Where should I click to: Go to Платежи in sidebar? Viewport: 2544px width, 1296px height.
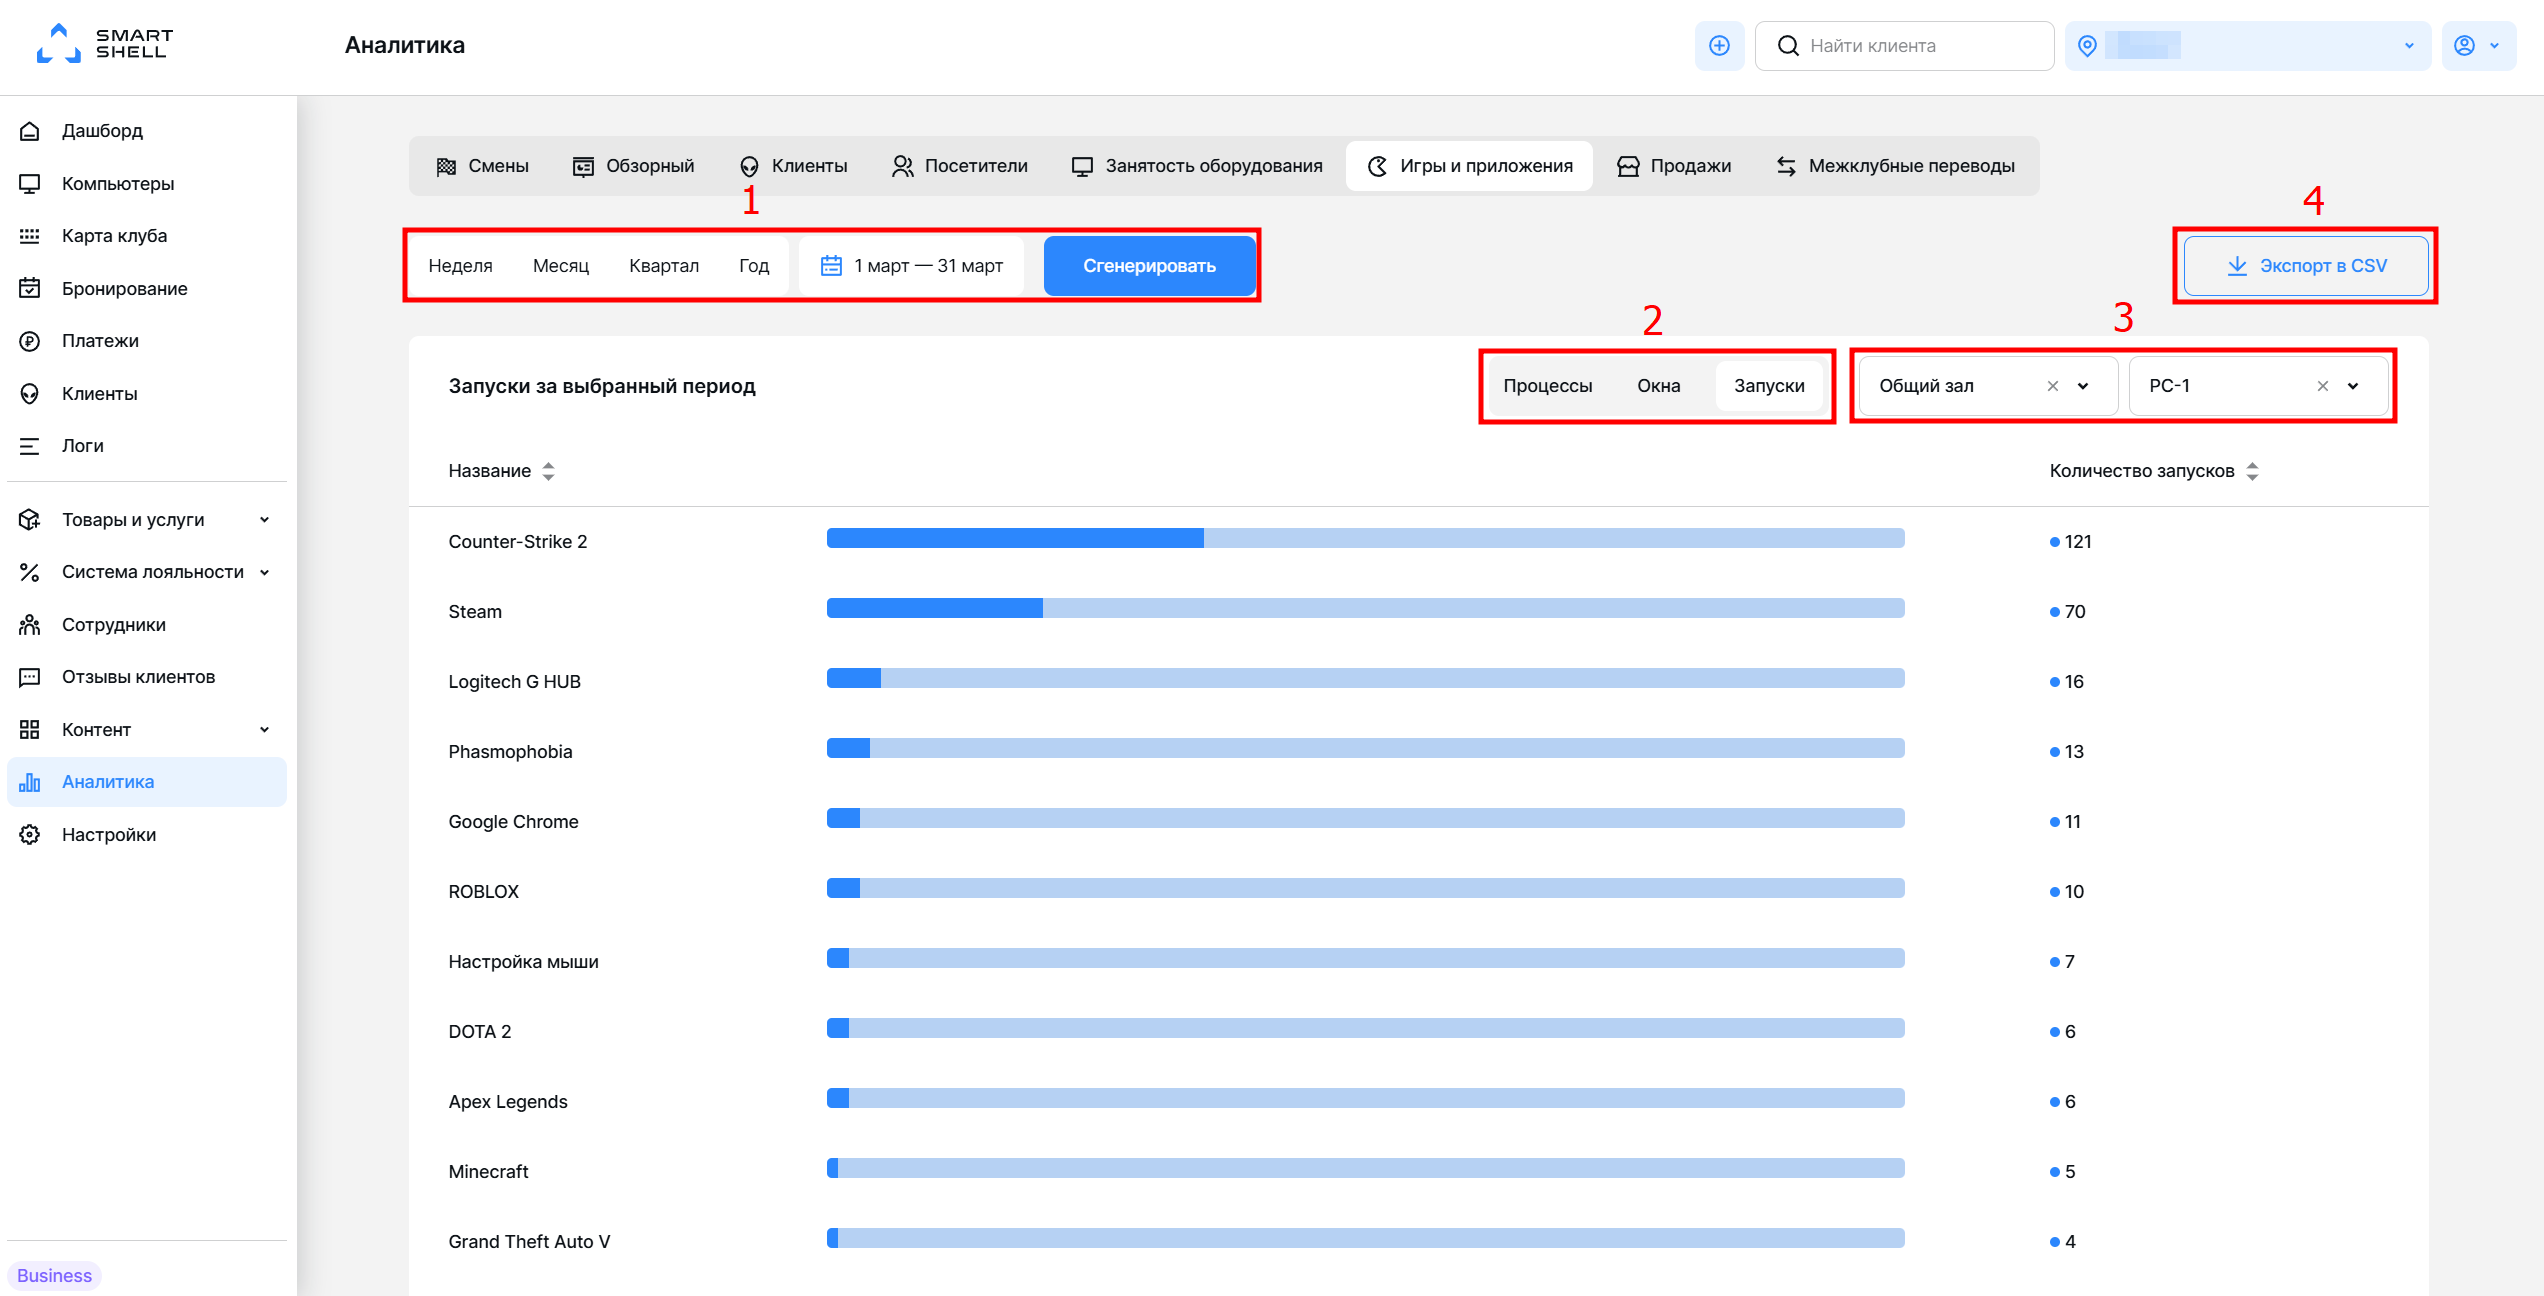147,341
